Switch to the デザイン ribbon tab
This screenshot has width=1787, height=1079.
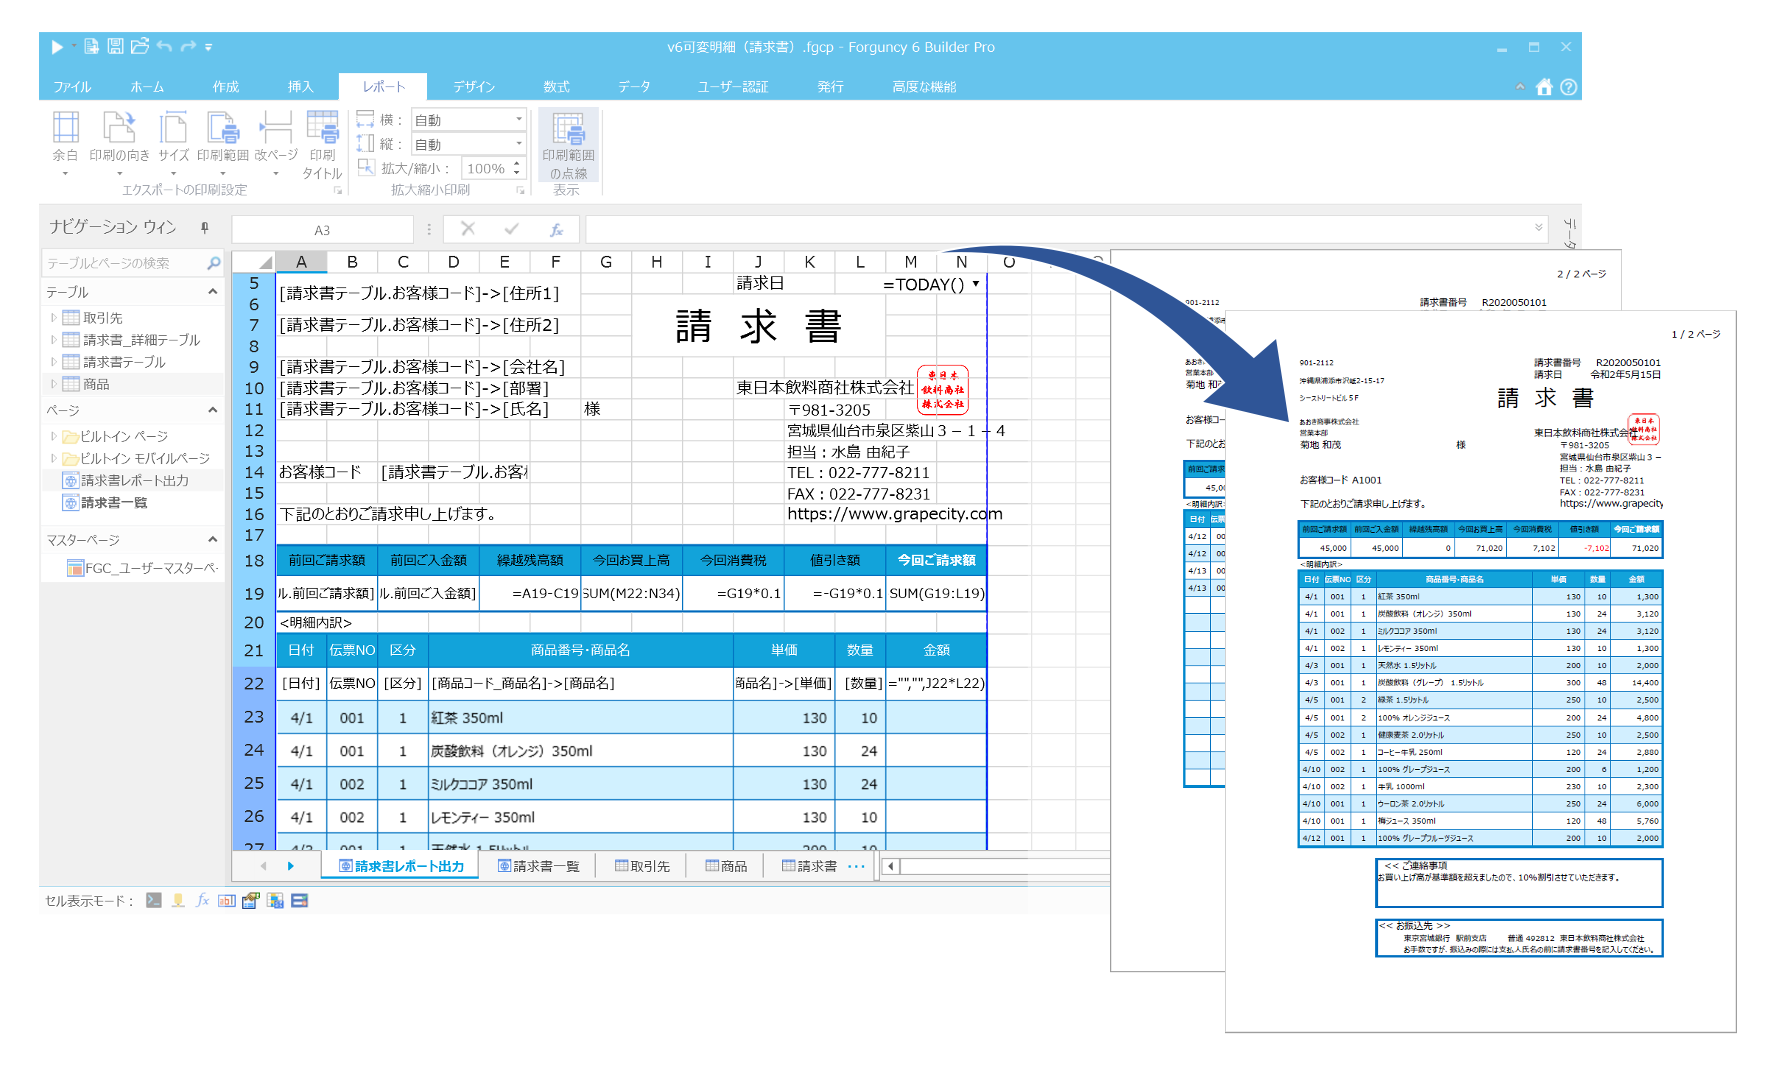point(474,87)
